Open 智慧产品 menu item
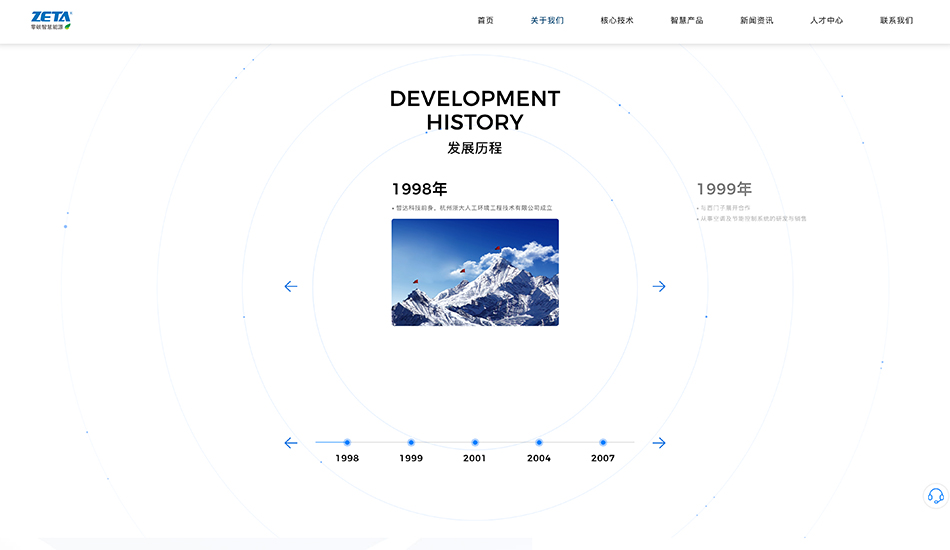This screenshot has width=950, height=550. point(687,20)
